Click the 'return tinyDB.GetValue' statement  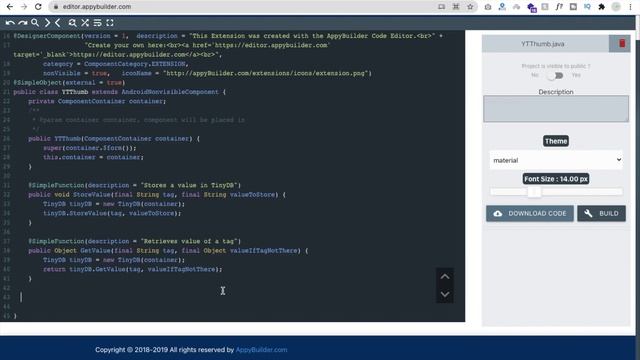[133, 269]
